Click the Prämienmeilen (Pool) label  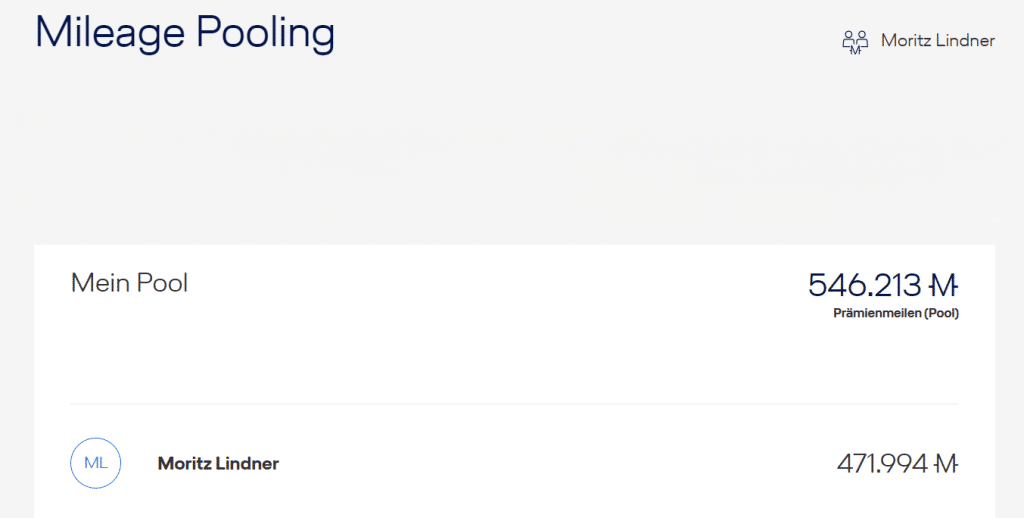895,313
